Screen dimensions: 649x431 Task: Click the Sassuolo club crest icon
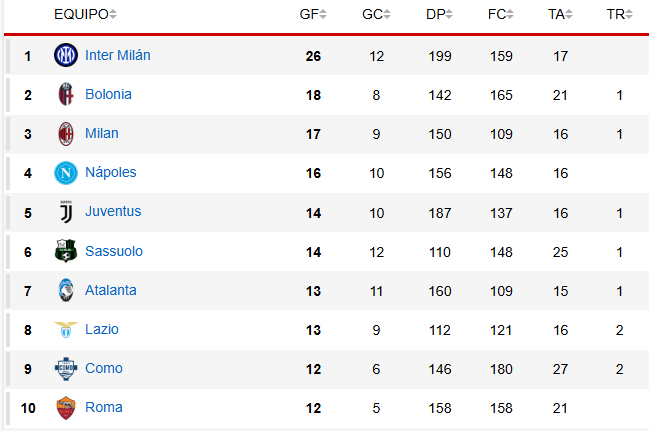pyautogui.click(x=65, y=251)
